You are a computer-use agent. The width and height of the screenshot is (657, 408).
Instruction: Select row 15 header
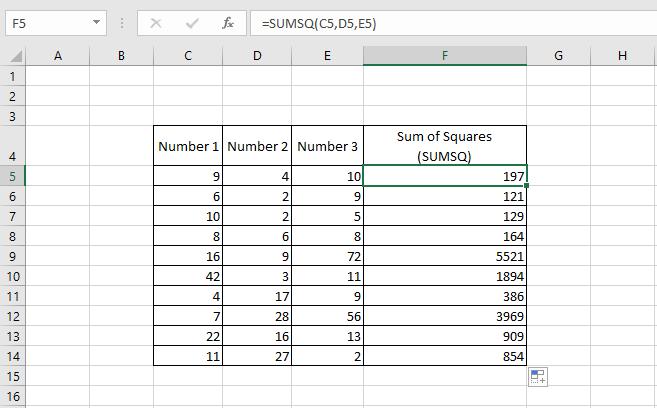pyautogui.click(x=13, y=376)
